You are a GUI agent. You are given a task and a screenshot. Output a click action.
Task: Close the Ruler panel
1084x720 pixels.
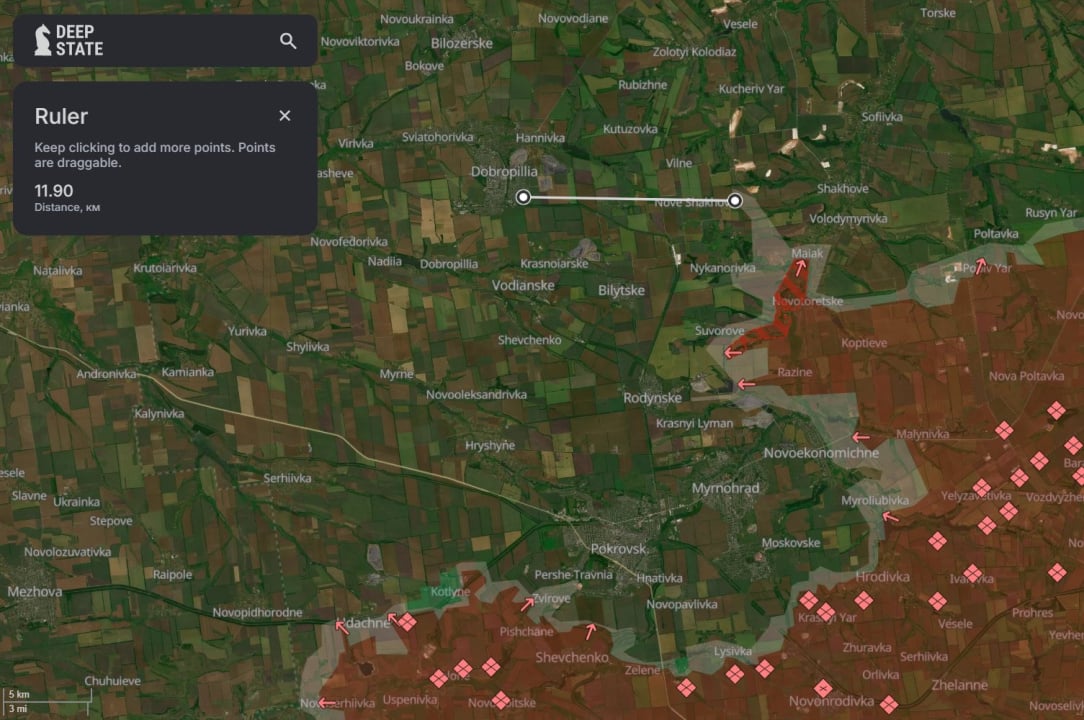click(285, 116)
